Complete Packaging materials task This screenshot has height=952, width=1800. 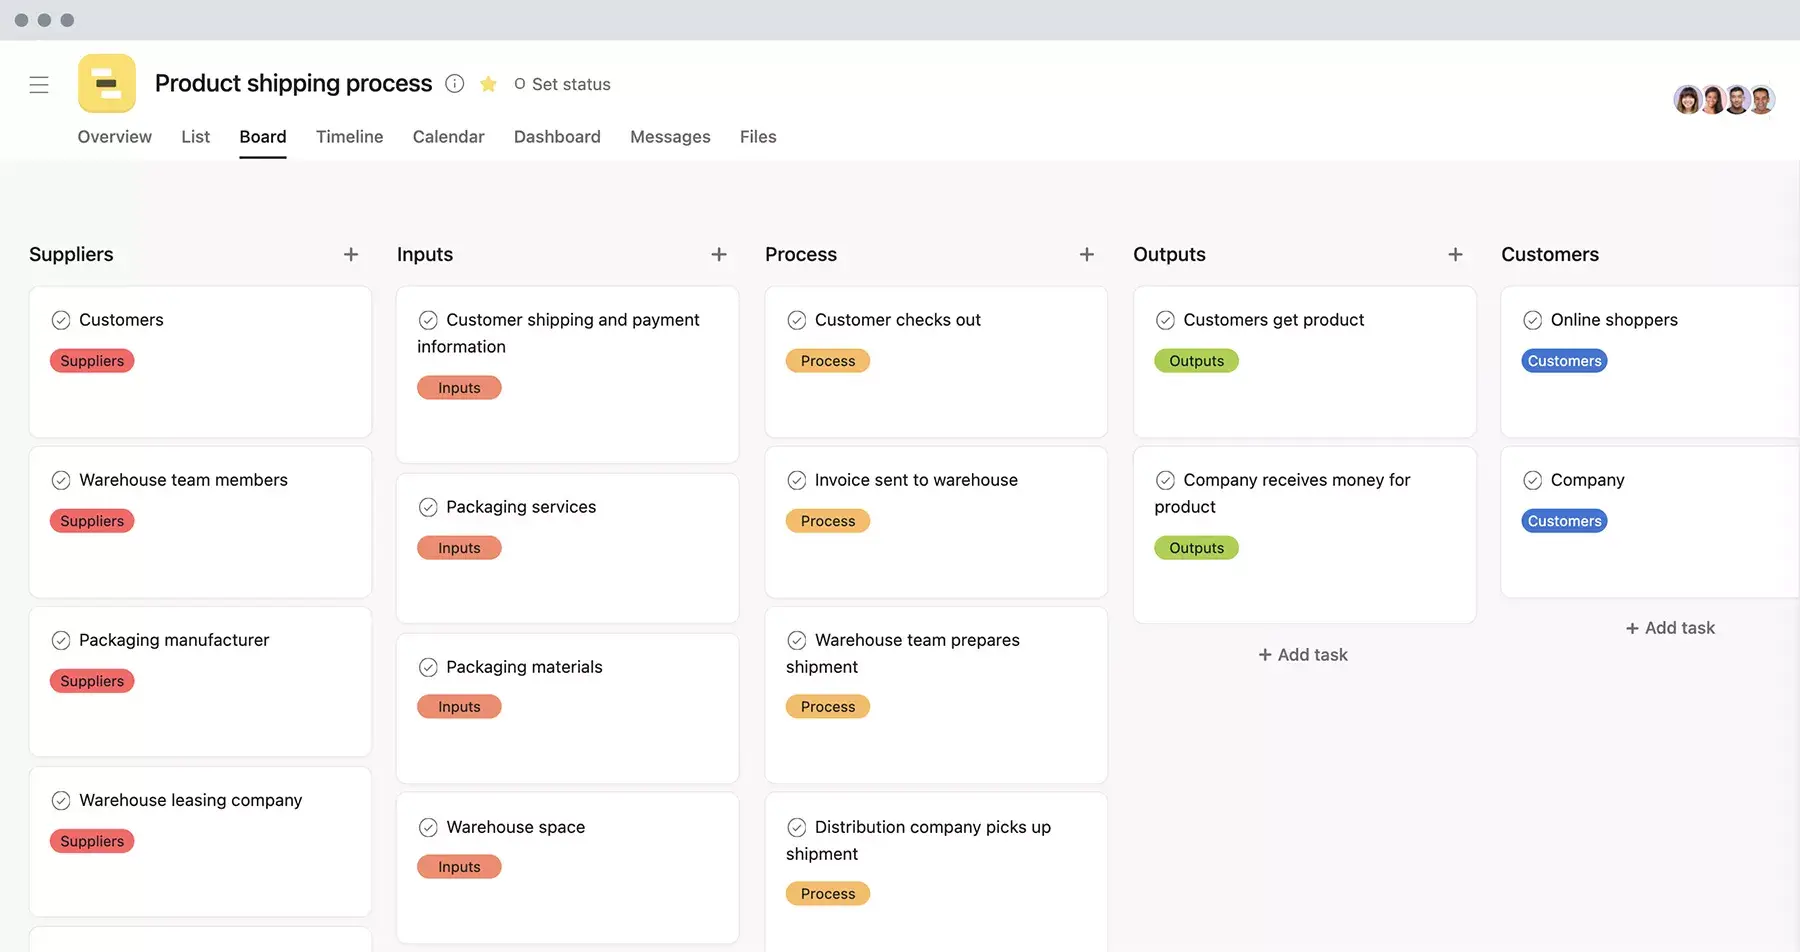click(x=428, y=667)
